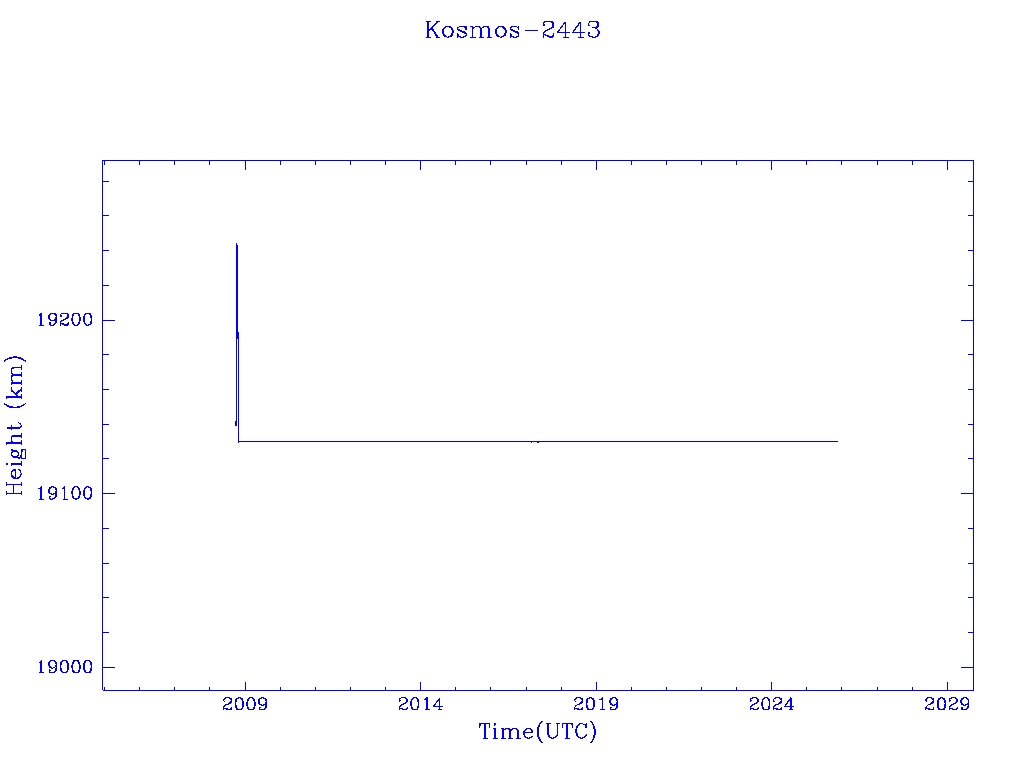Viewport: 1024px width, 768px height.
Task: Click the 2019 major tick on the top axis
Action: tap(596, 166)
